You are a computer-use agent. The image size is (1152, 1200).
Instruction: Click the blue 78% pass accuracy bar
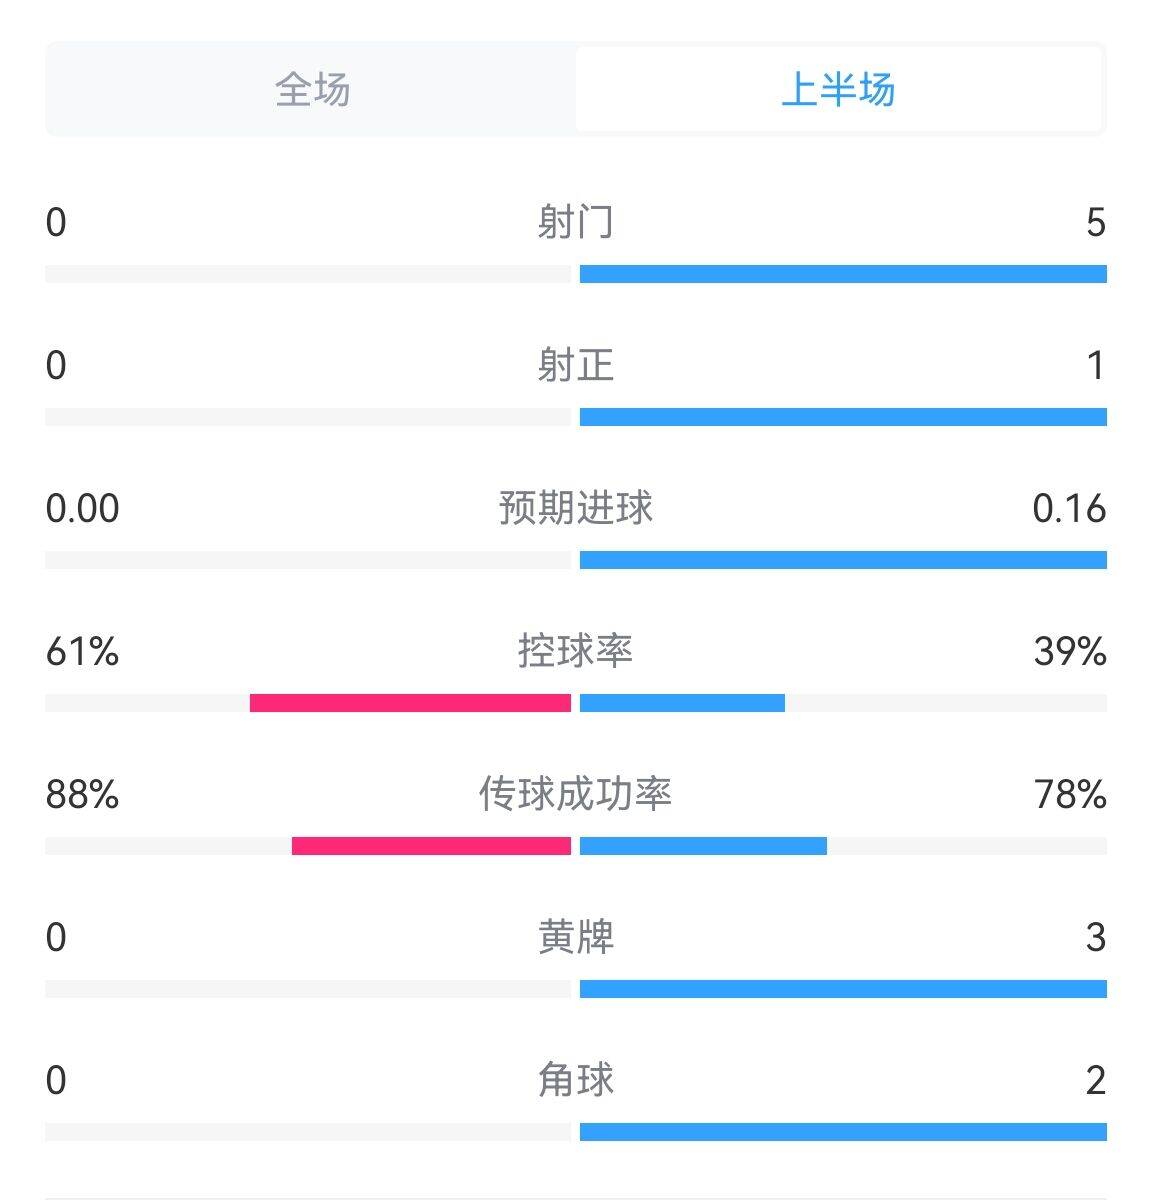click(x=703, y=846)
